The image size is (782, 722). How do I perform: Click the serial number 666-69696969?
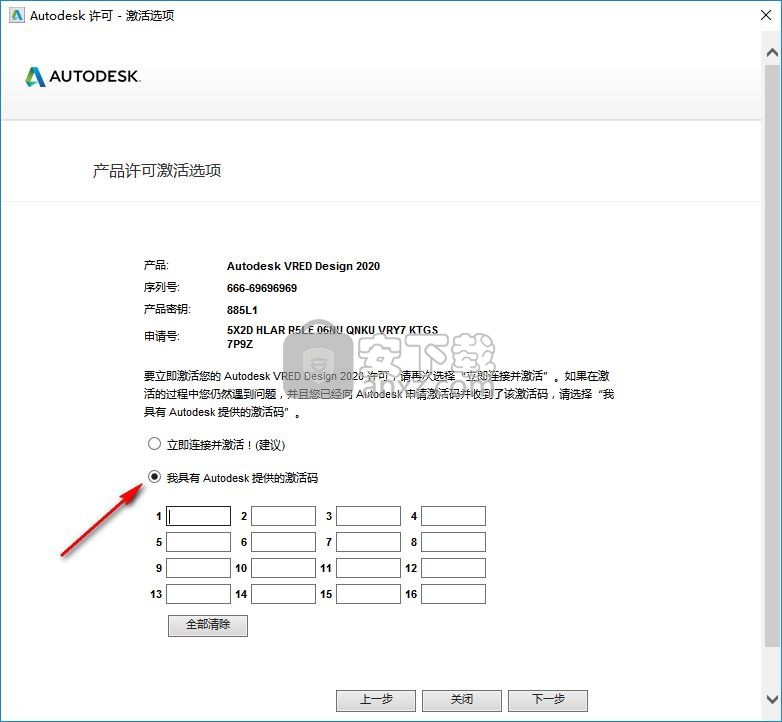pos(262,288)
